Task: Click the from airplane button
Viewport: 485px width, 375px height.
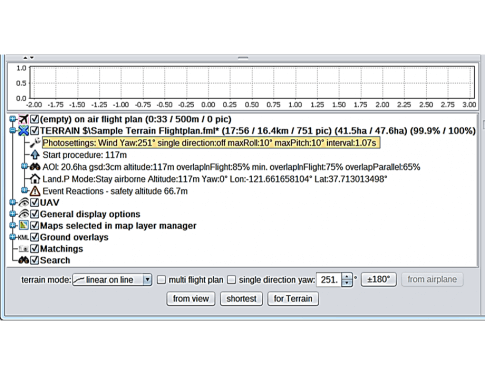Action: click(432, 279)
